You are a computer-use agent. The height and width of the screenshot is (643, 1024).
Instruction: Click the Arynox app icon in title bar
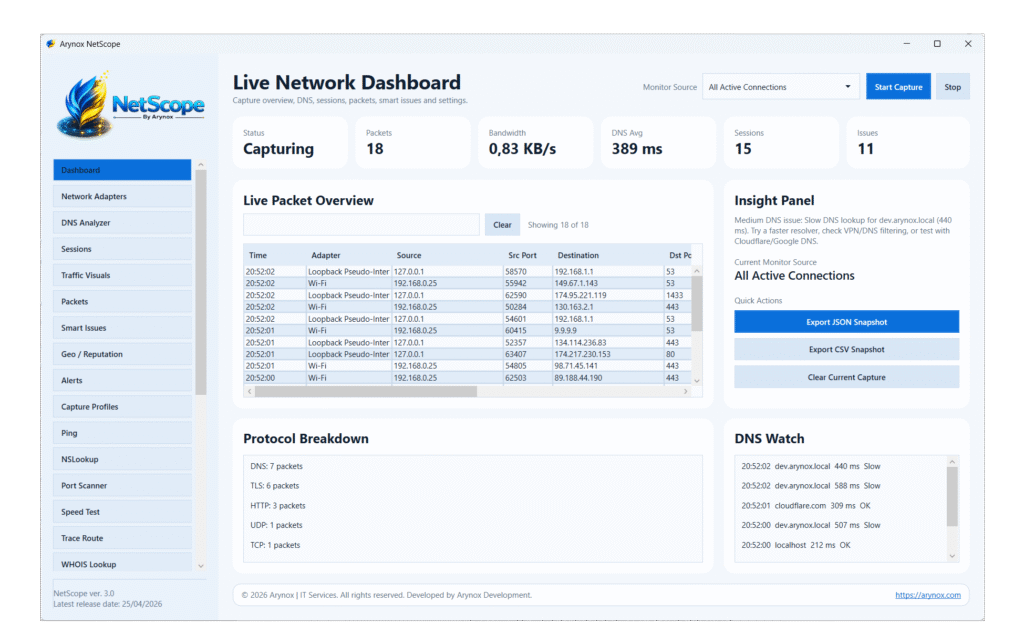50,44
